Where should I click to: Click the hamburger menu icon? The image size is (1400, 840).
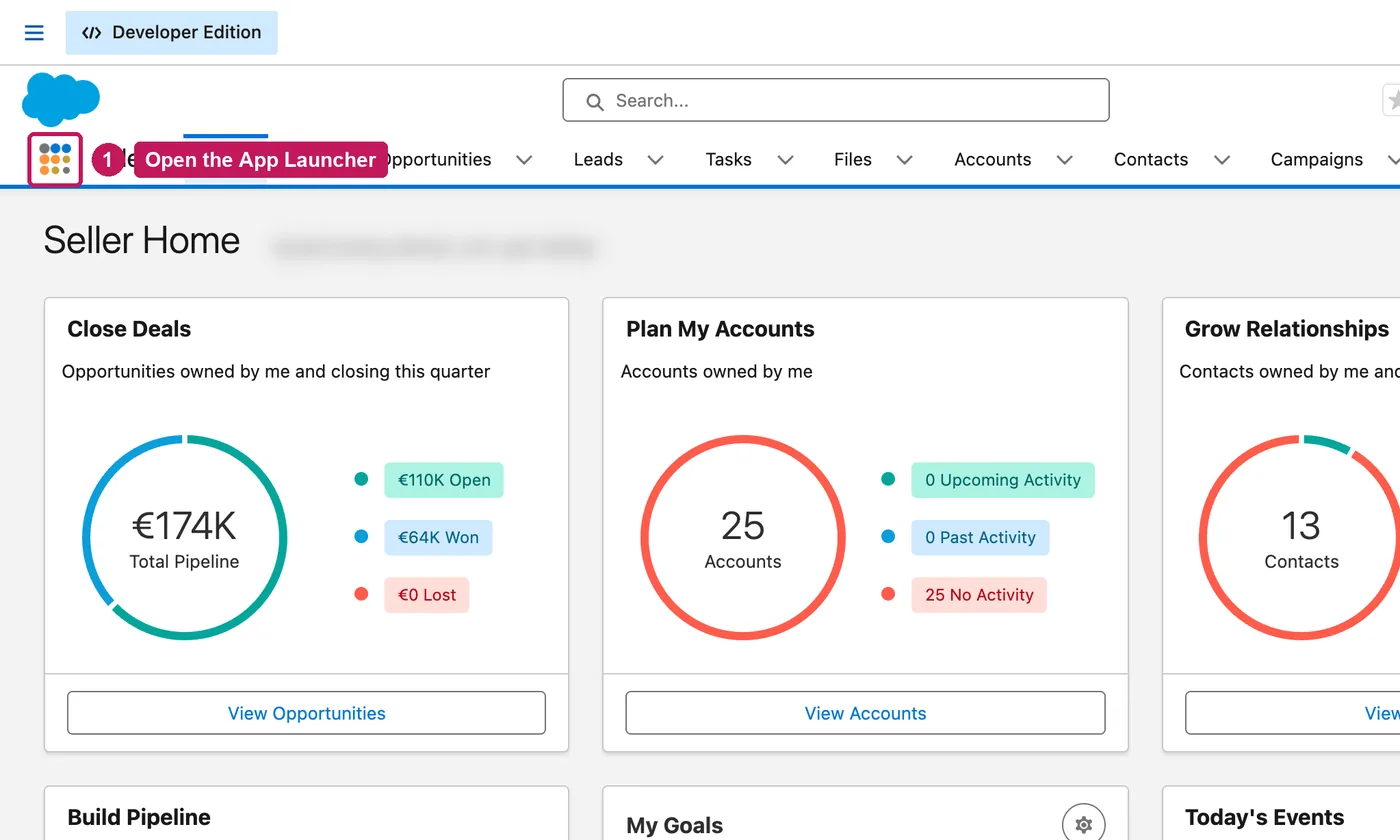(34, 33)
